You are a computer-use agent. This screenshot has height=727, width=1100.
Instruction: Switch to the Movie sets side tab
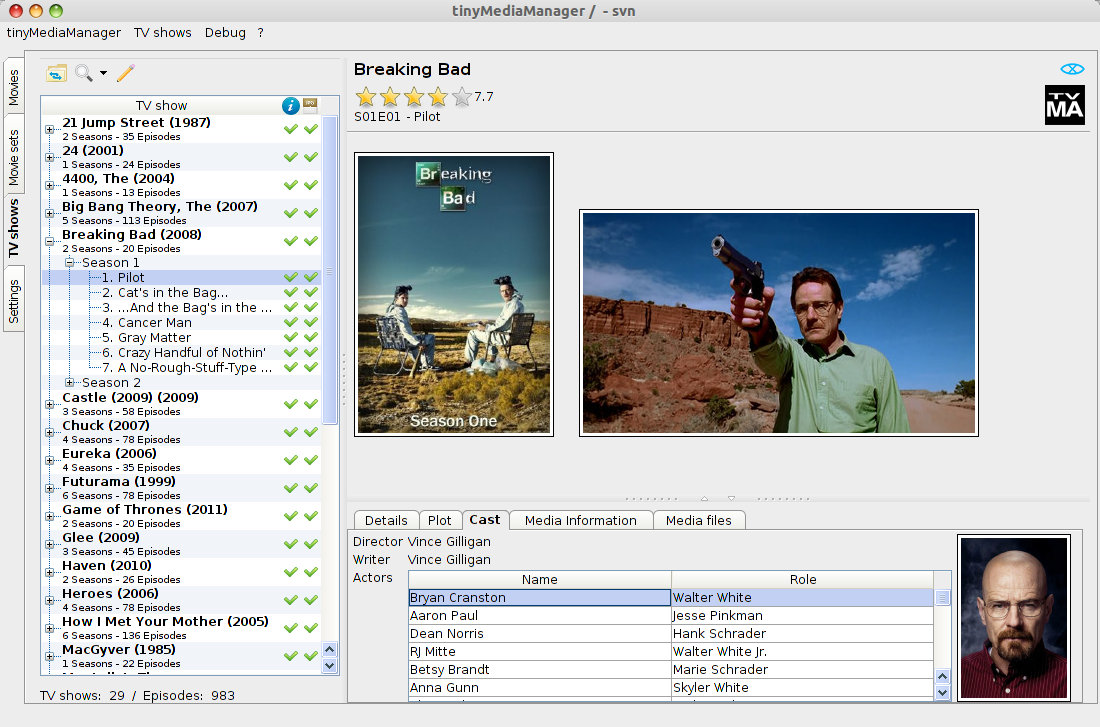[x=14, y=157]
